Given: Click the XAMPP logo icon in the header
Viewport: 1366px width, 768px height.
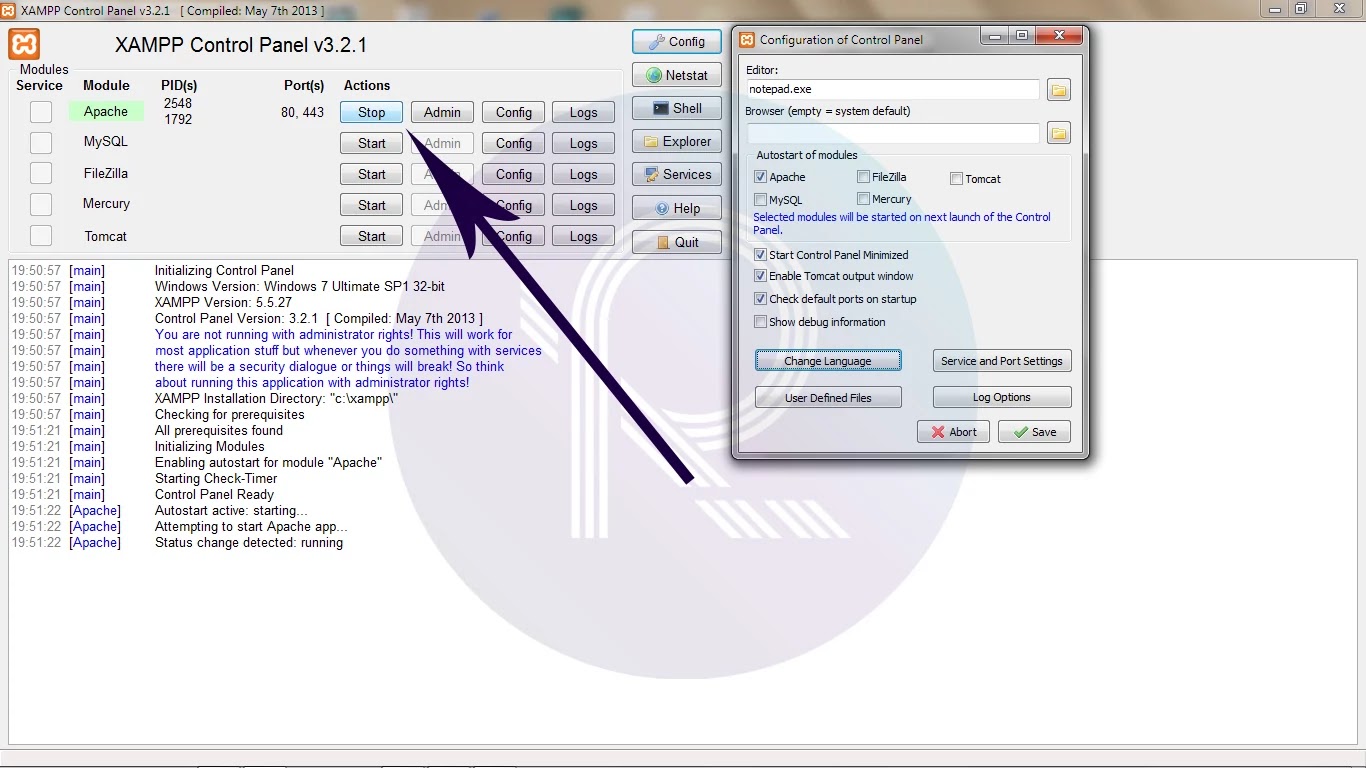Looking at the screenshot, I should pos(25,45).
